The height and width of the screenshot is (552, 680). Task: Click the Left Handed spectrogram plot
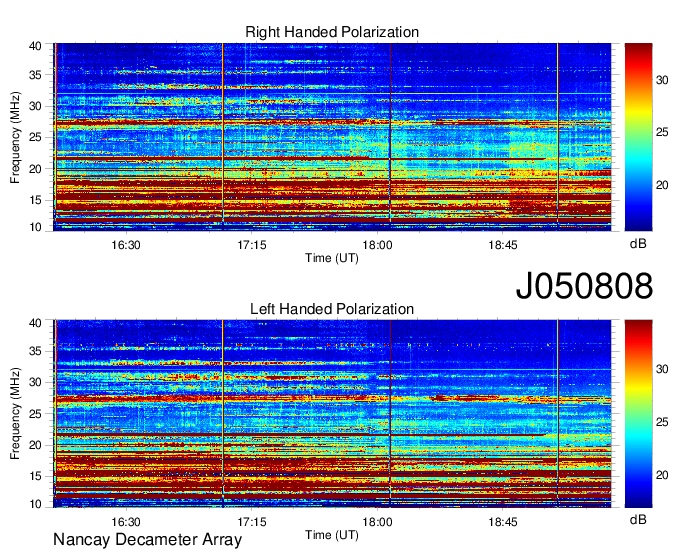pos(332,414)
